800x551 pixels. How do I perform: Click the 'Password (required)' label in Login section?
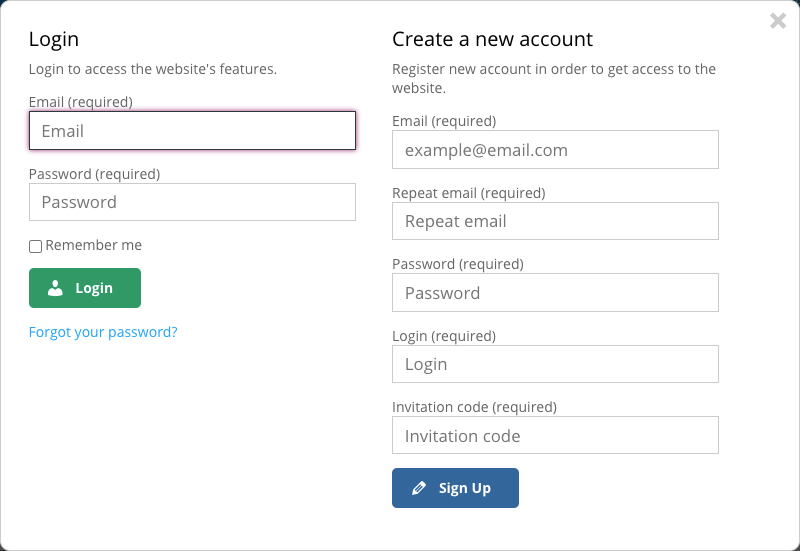tap(94, 174)
